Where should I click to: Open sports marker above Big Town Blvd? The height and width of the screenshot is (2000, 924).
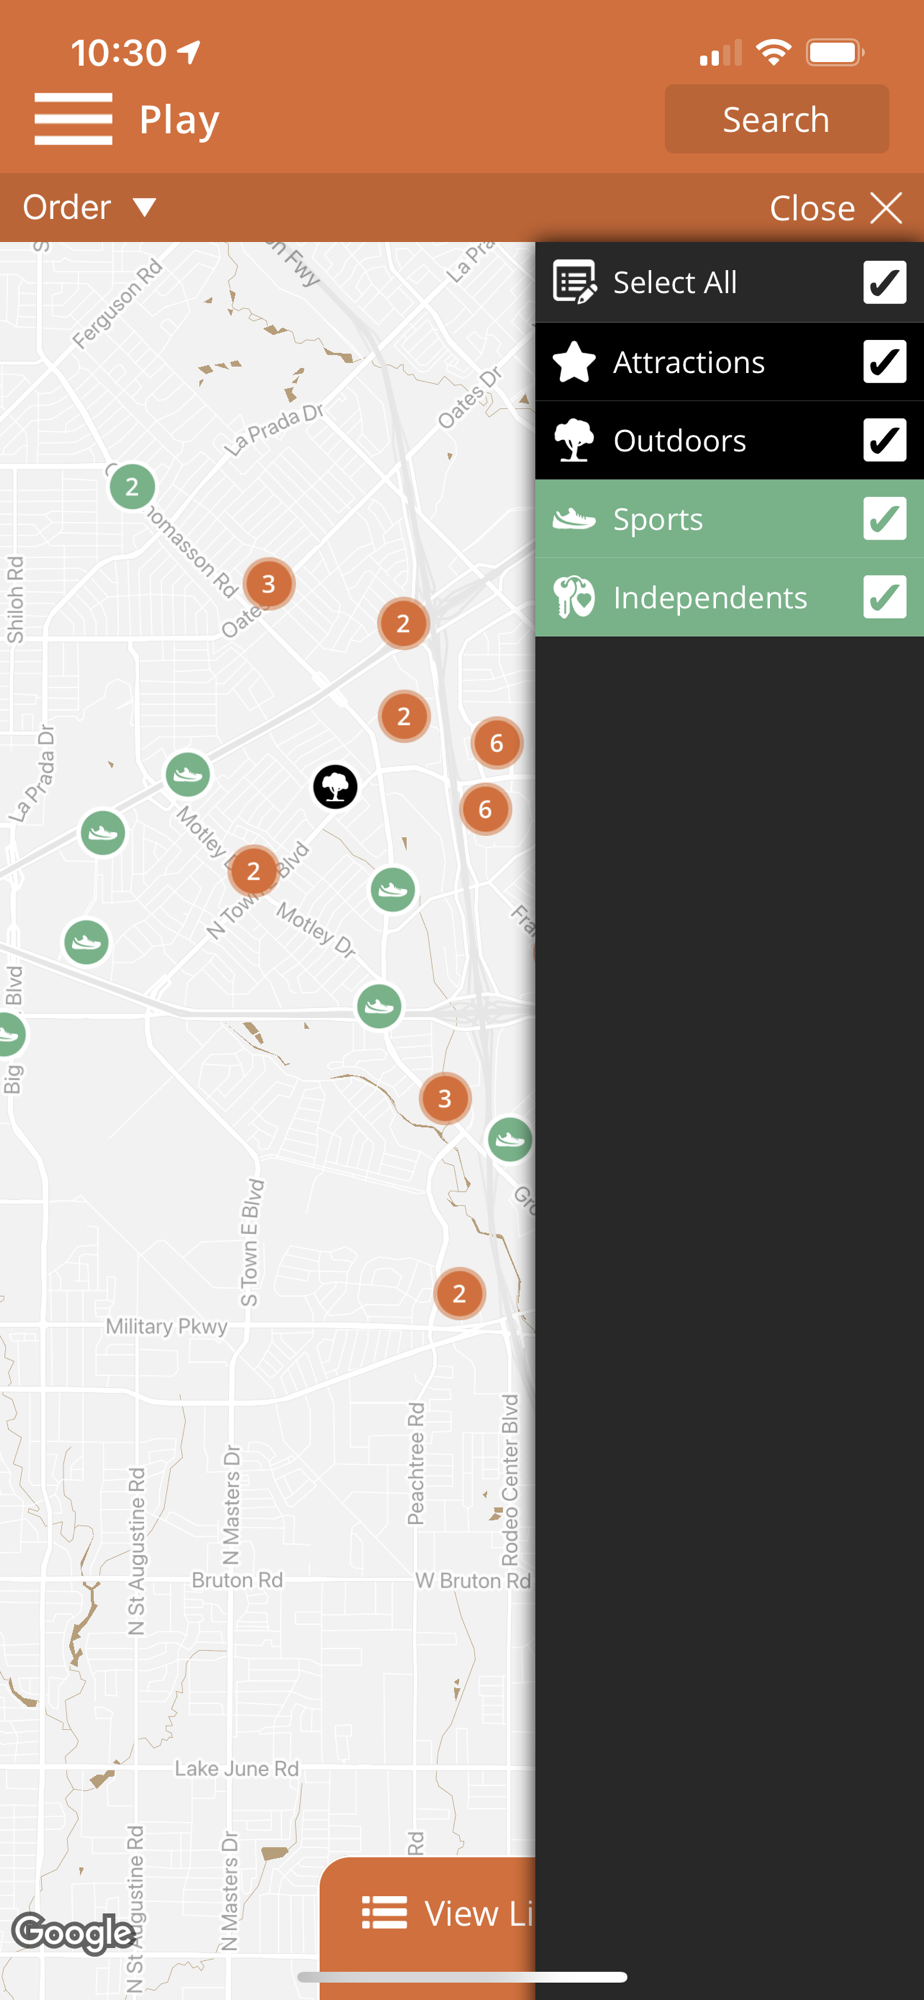pyautogui.click(x=86, y=942)
